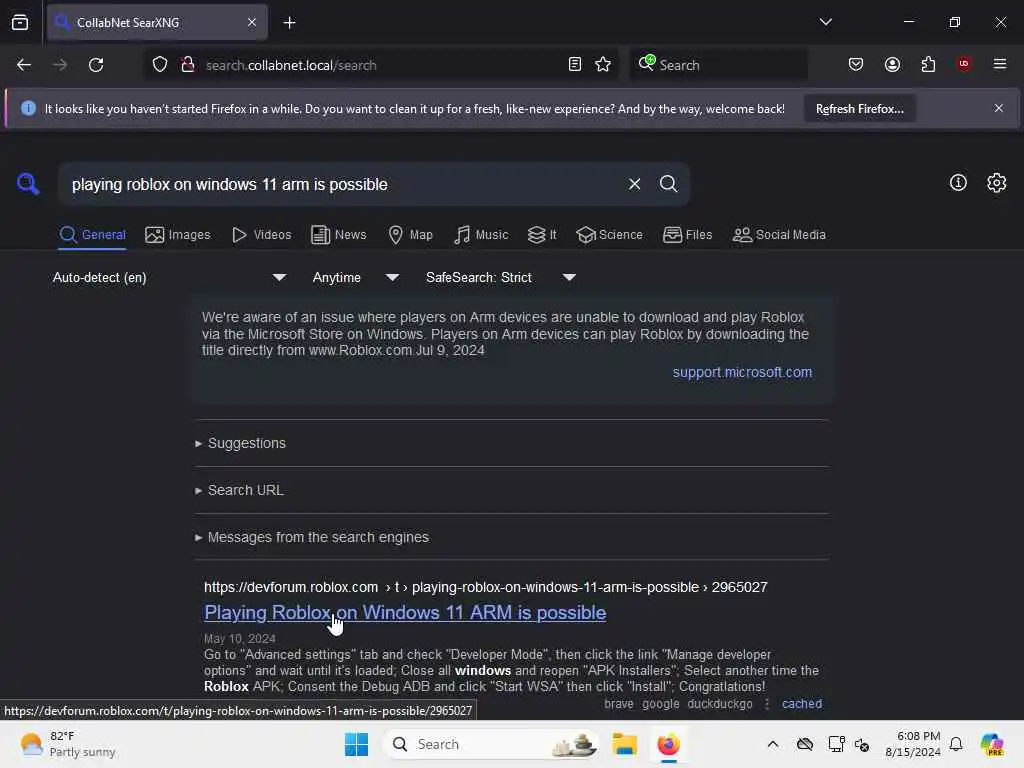Click the Refresh Firefox button
Image resolution: width=1024 pixels, height=768 pixels.
(859, 109)
